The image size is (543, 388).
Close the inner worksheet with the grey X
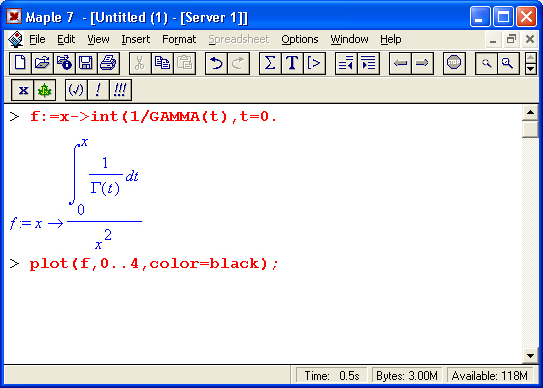pos(529,39)
